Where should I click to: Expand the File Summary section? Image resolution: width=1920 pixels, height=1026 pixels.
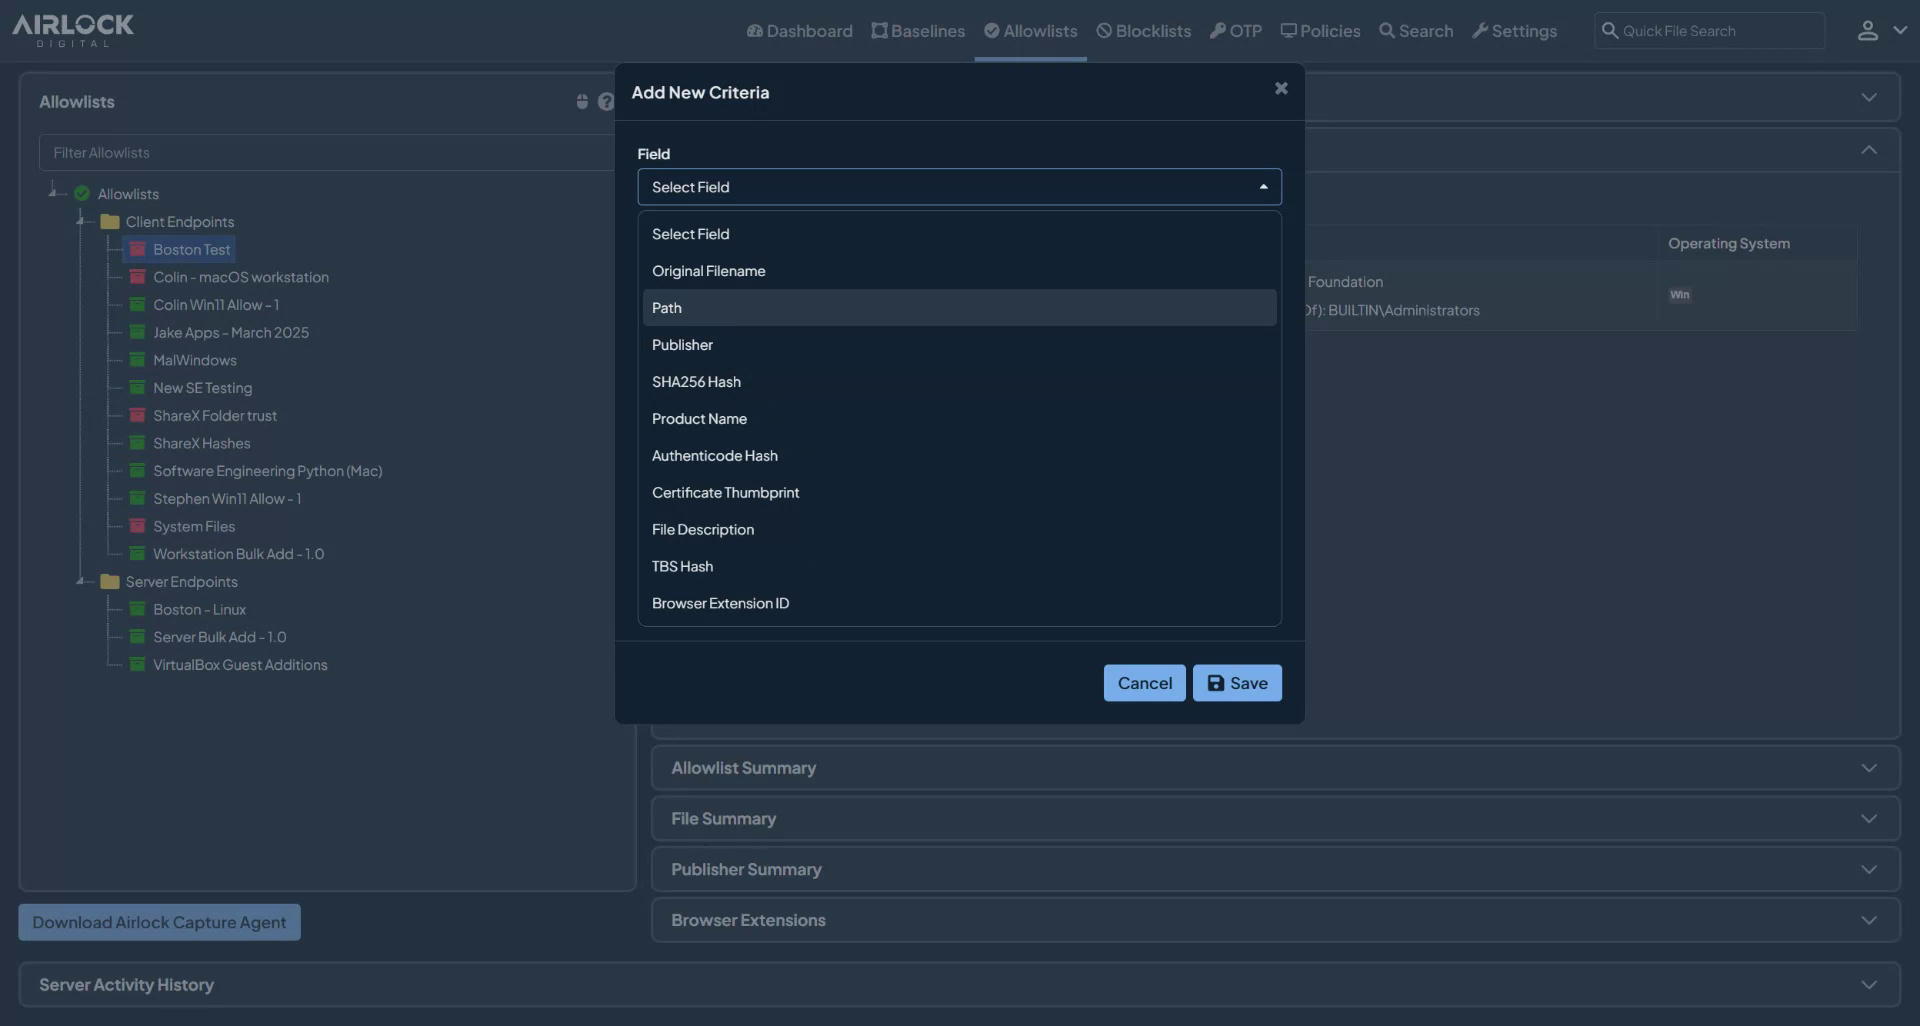(x=1869, y=818)
